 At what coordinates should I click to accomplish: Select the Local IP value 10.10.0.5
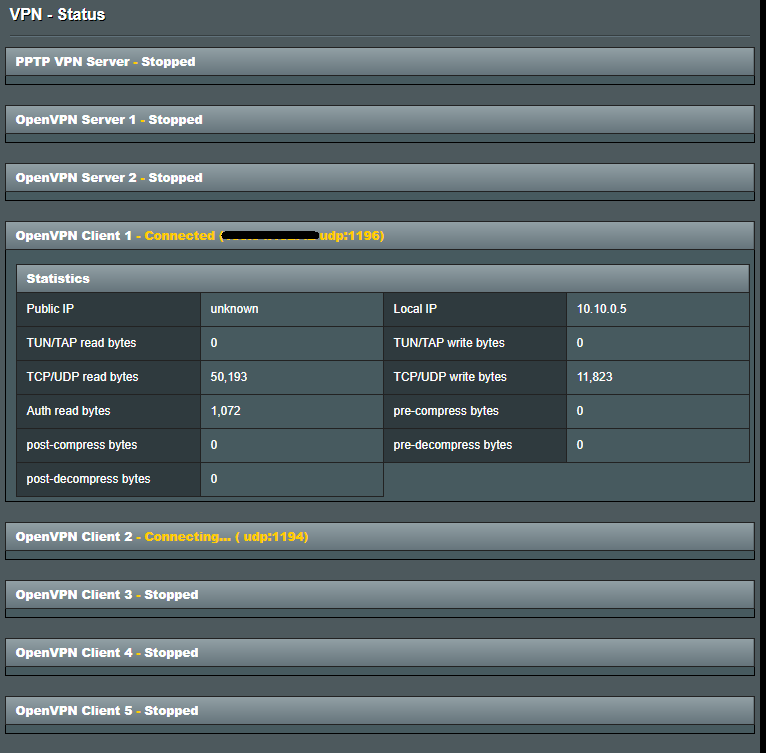click(601, 309)
